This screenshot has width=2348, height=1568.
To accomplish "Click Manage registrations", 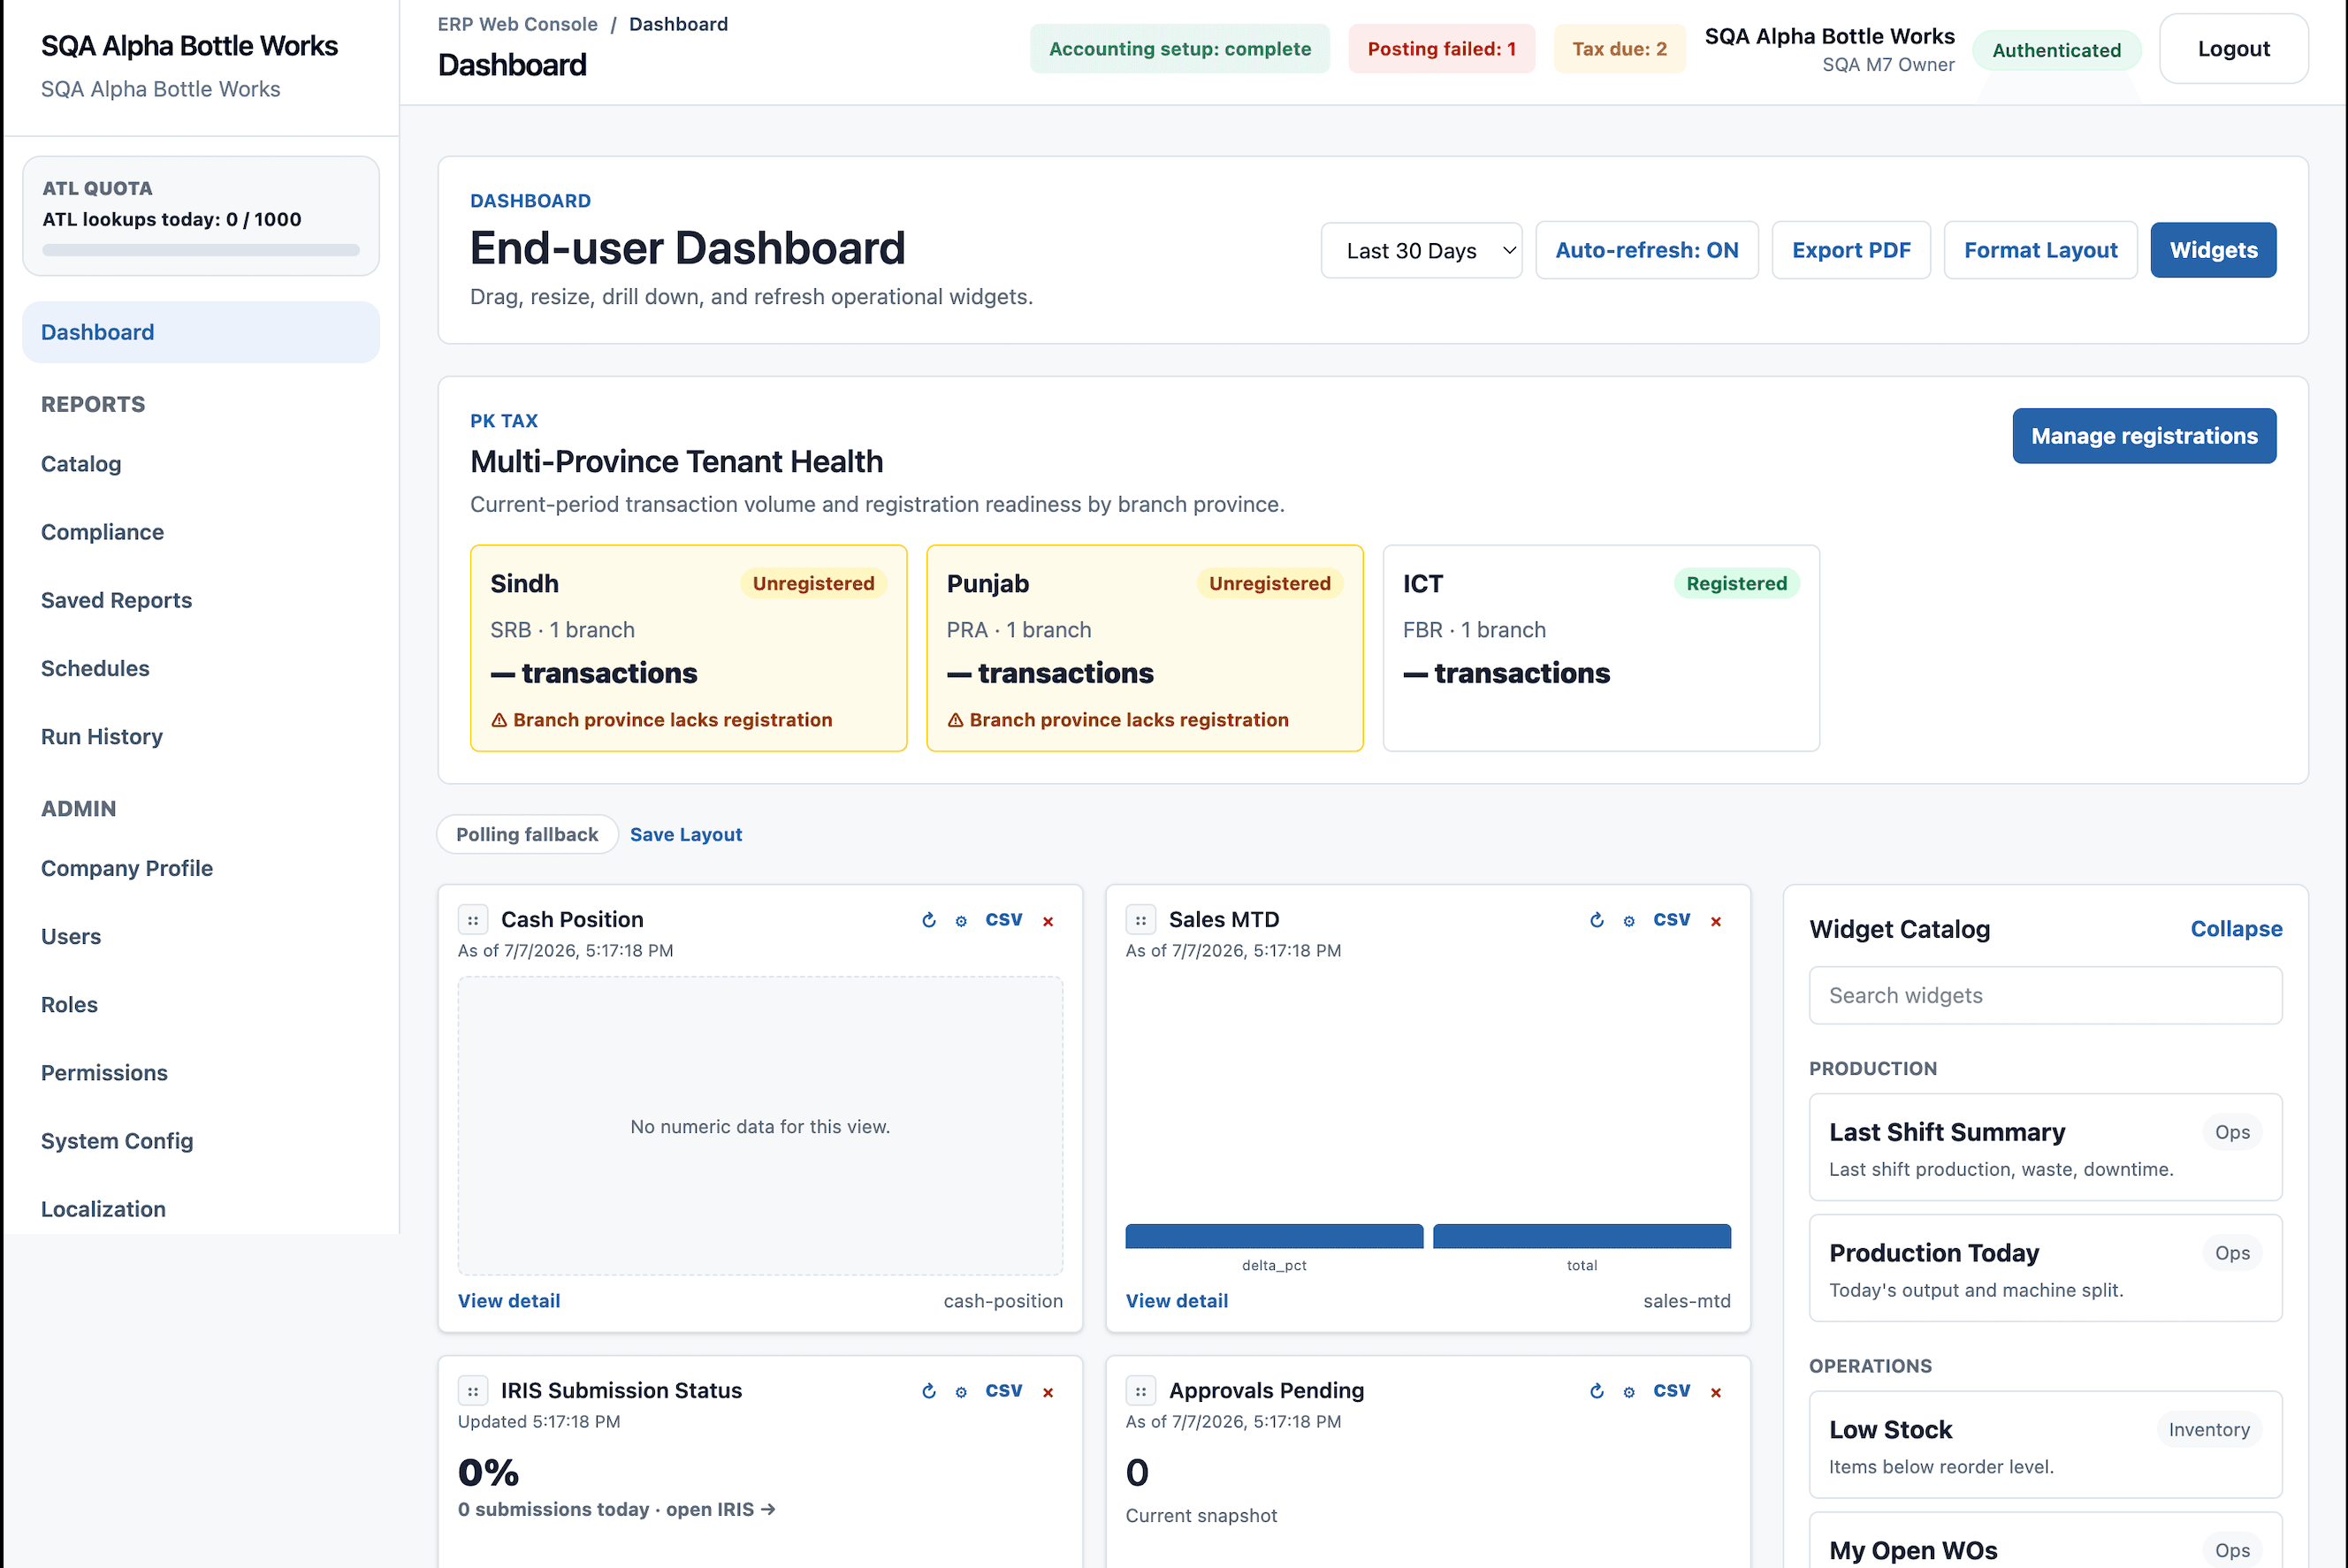I will 2144,436.
